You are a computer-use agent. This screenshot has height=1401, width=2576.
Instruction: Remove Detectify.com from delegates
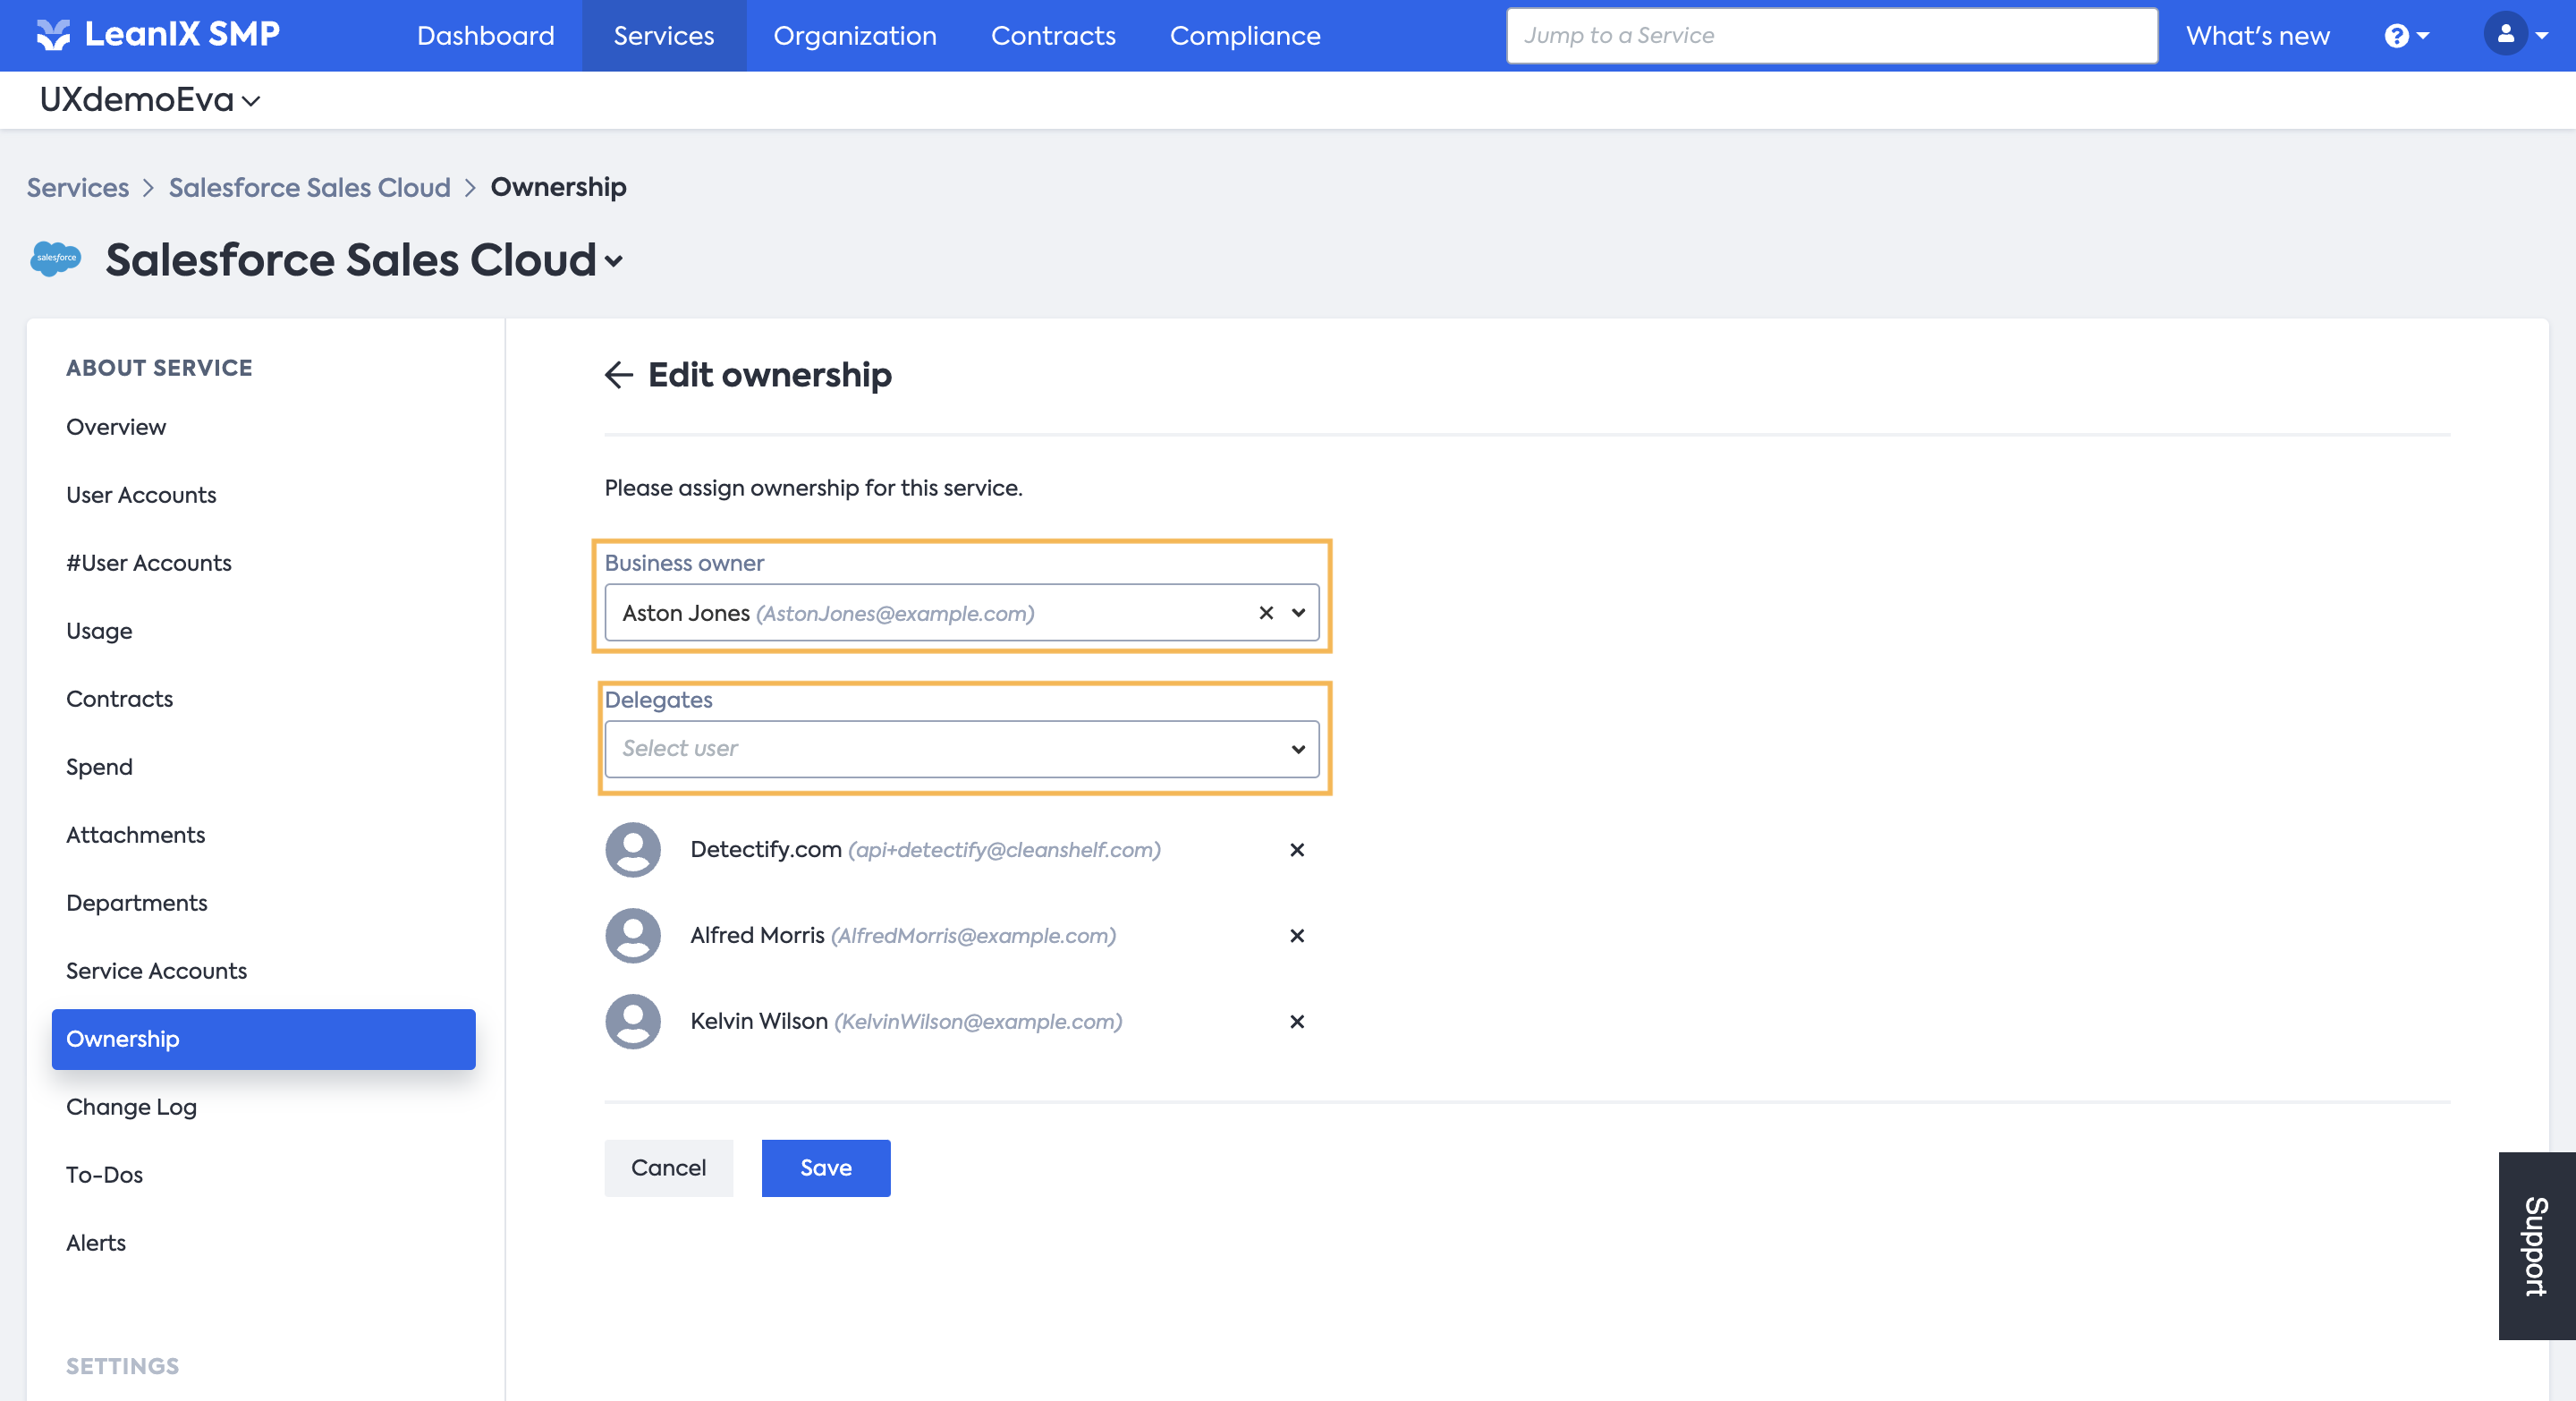(x=1297, y=850)
